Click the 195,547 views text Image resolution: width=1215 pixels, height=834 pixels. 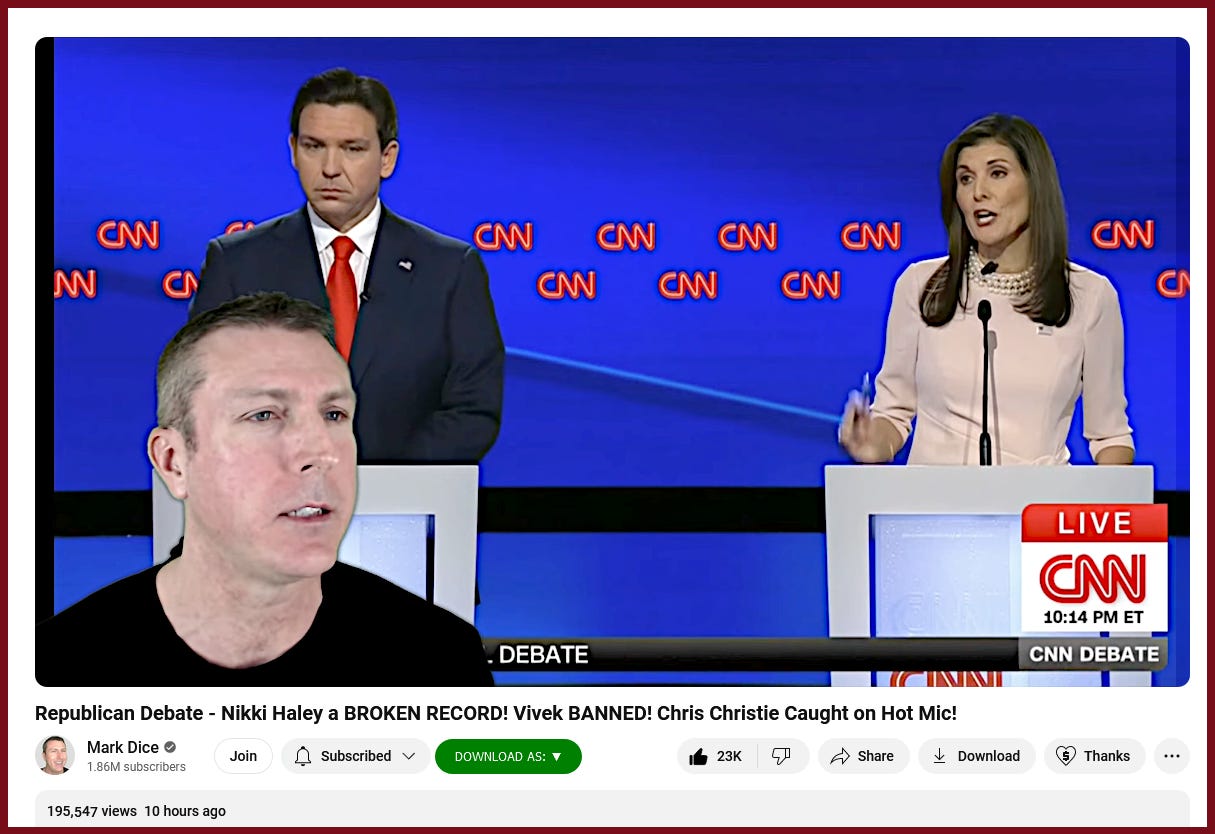pos(92,811)
